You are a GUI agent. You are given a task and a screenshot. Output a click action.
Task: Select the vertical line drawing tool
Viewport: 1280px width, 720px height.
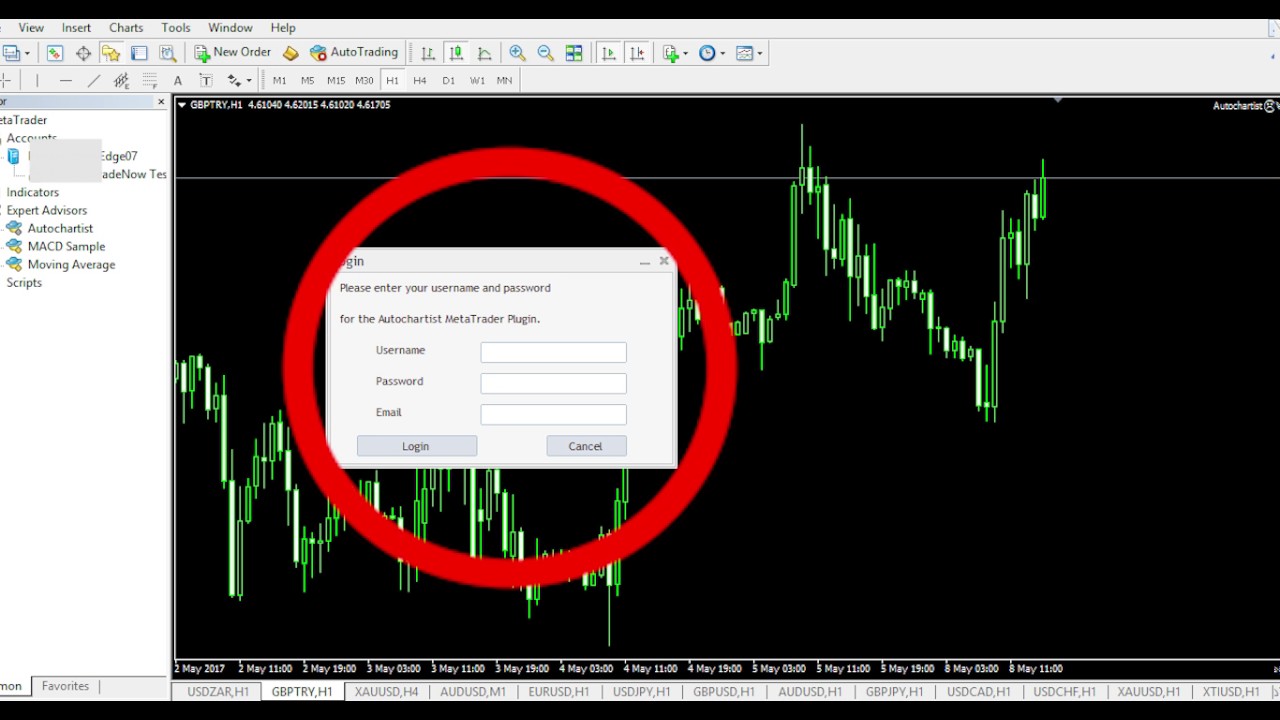(37, 80)
